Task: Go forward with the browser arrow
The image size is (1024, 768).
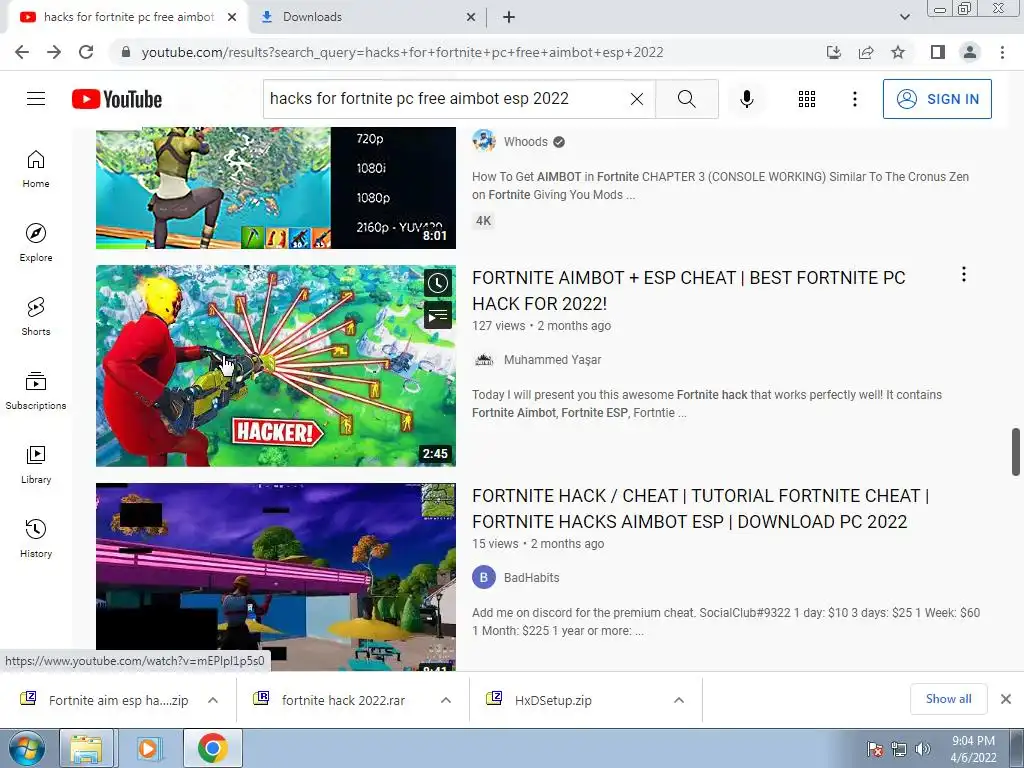Action: (x=54, y=52)
